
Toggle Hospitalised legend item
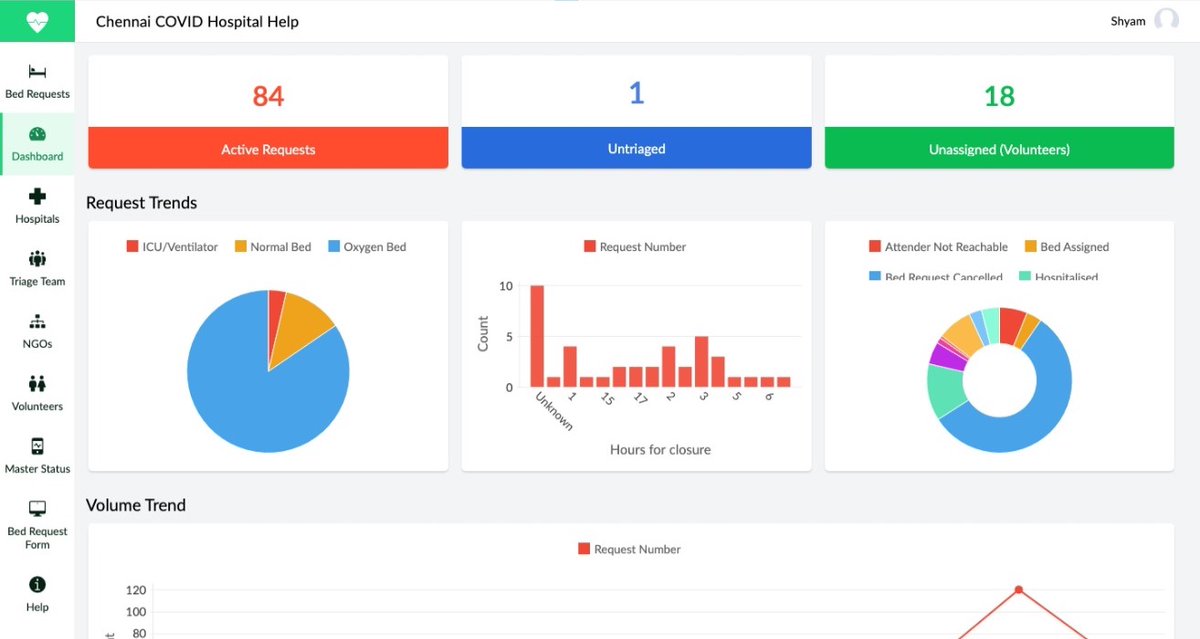point(1059,277)
